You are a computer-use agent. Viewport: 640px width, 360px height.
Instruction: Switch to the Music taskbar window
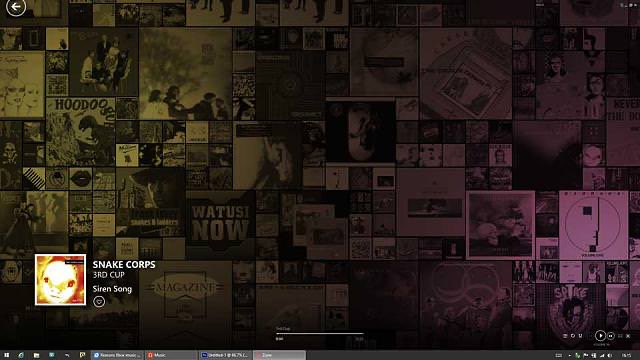[x=171, y=356]
